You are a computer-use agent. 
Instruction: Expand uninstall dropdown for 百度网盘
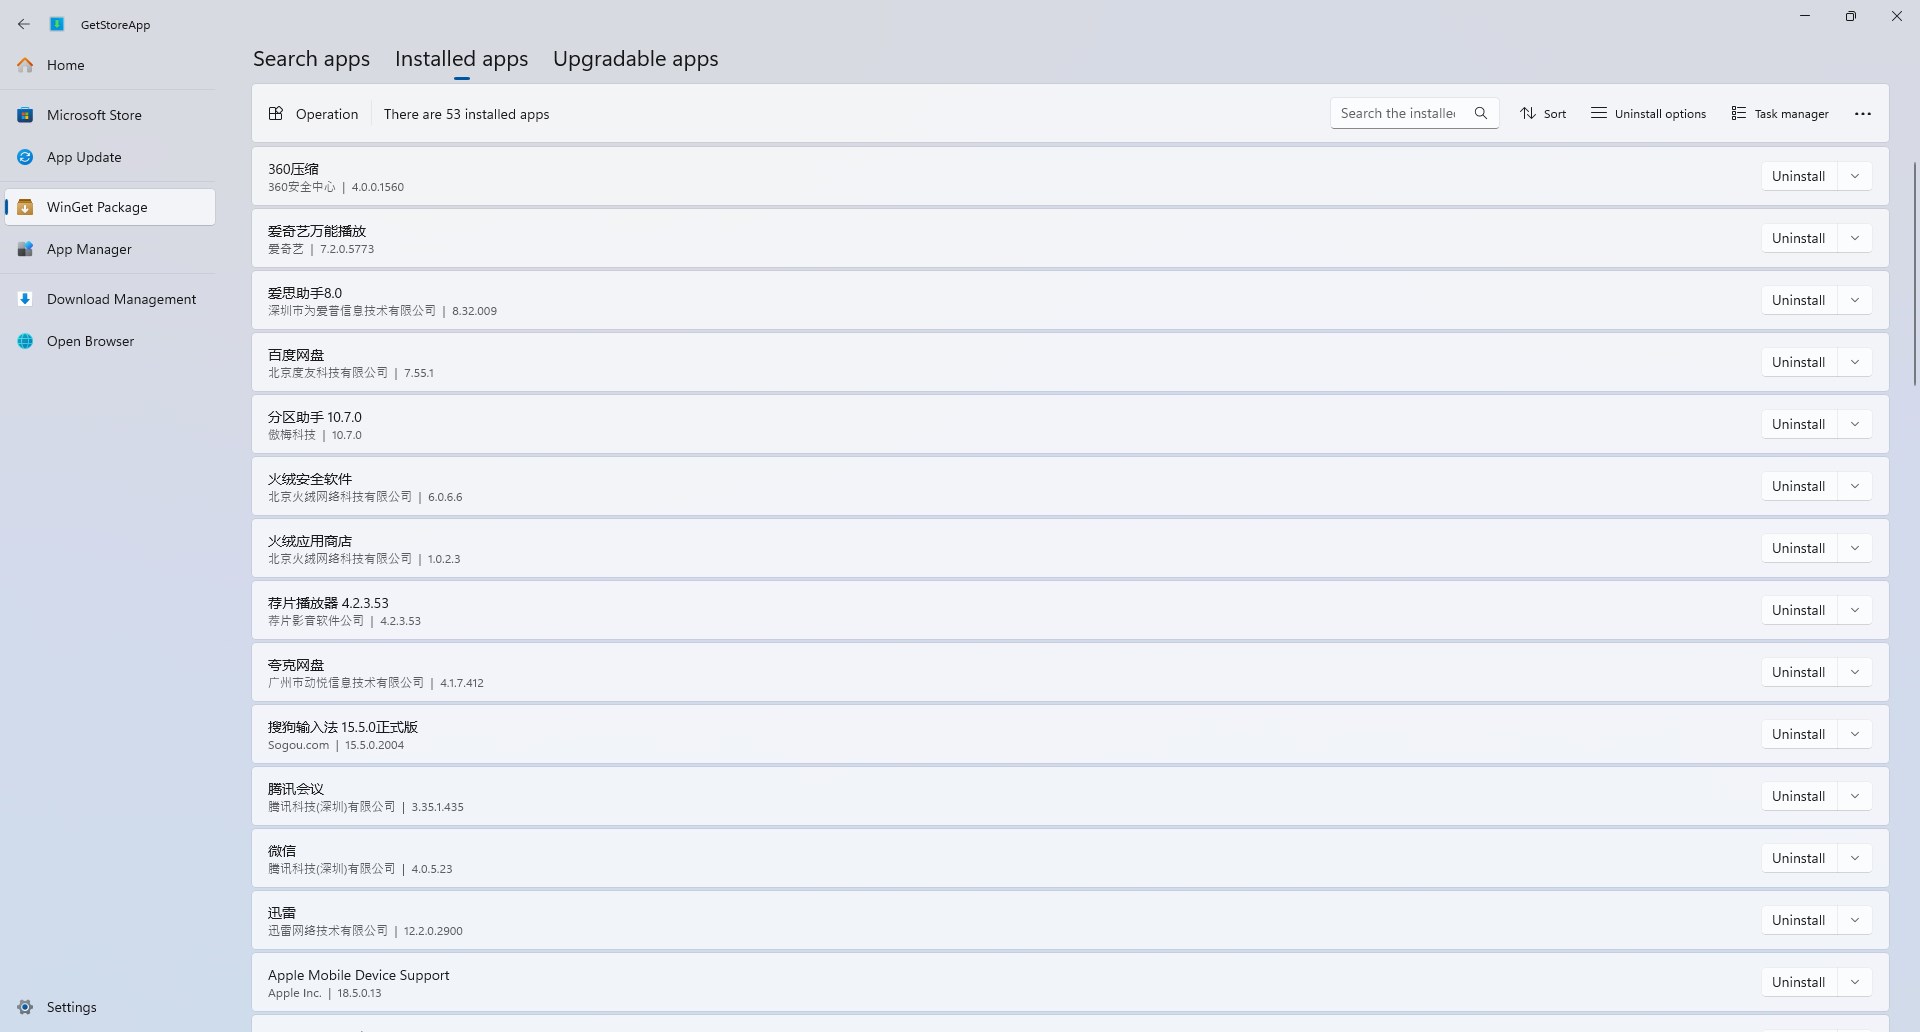1855,362
